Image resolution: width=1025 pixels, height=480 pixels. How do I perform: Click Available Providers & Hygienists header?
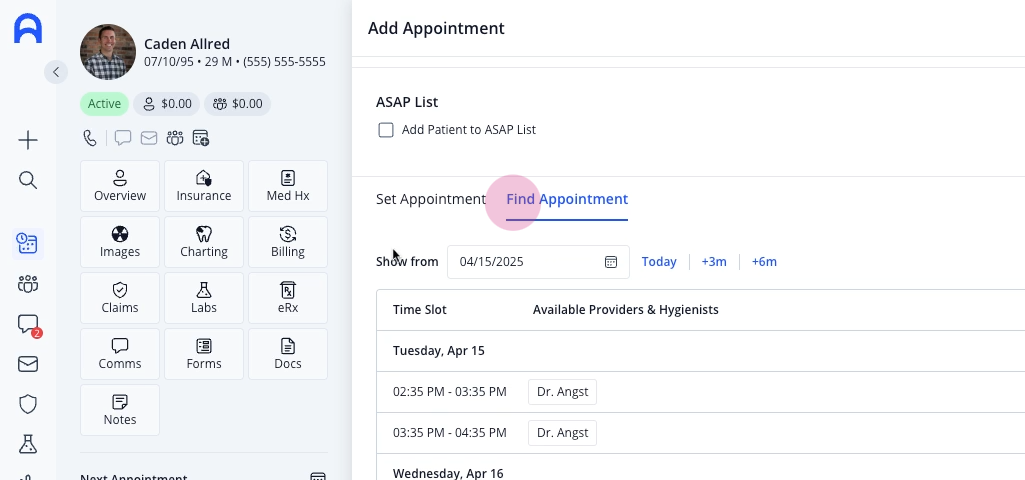626,310
